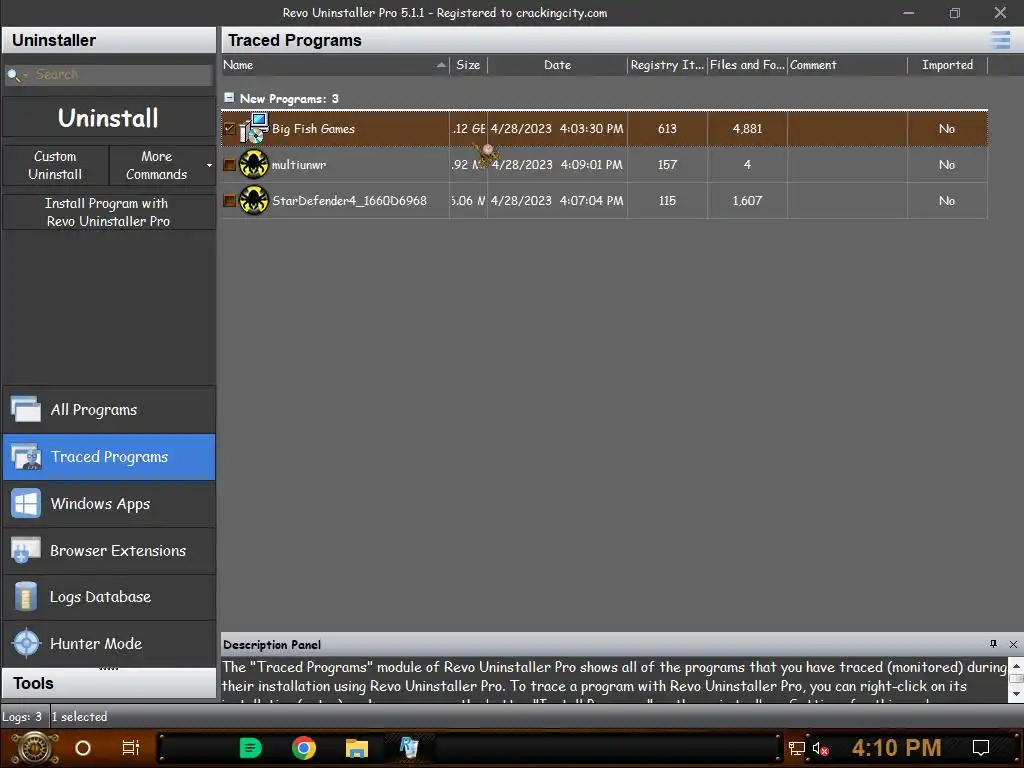Image resolution: width=1024 pixels, height=768 pixels.
Task: Click the search magnifier icon
Action: coord(12,74)
